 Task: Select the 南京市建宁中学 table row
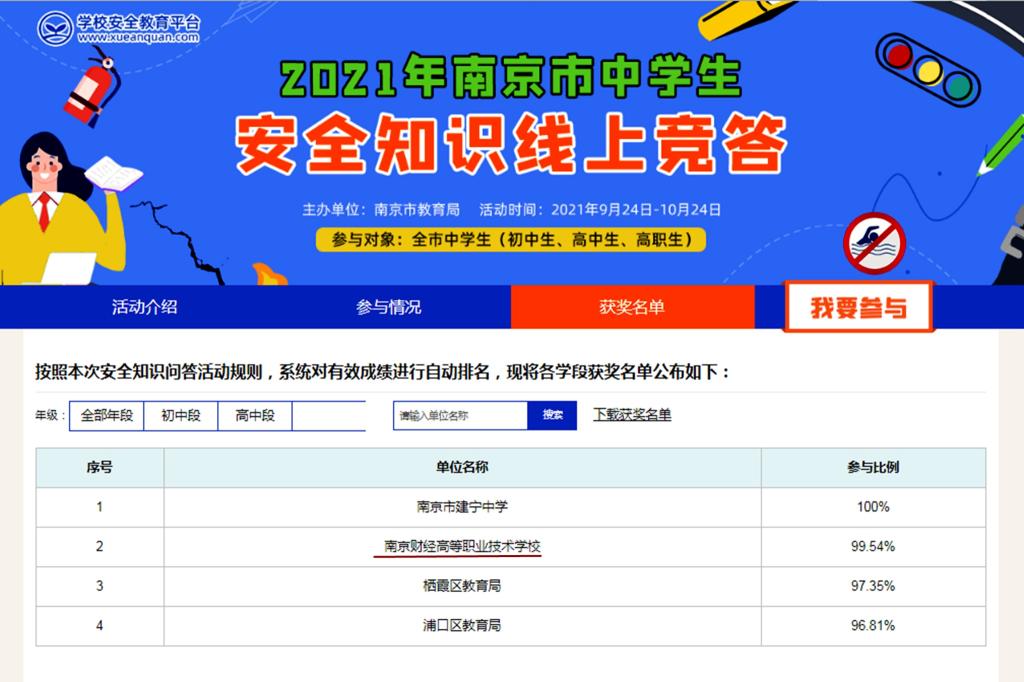point(462,507)
